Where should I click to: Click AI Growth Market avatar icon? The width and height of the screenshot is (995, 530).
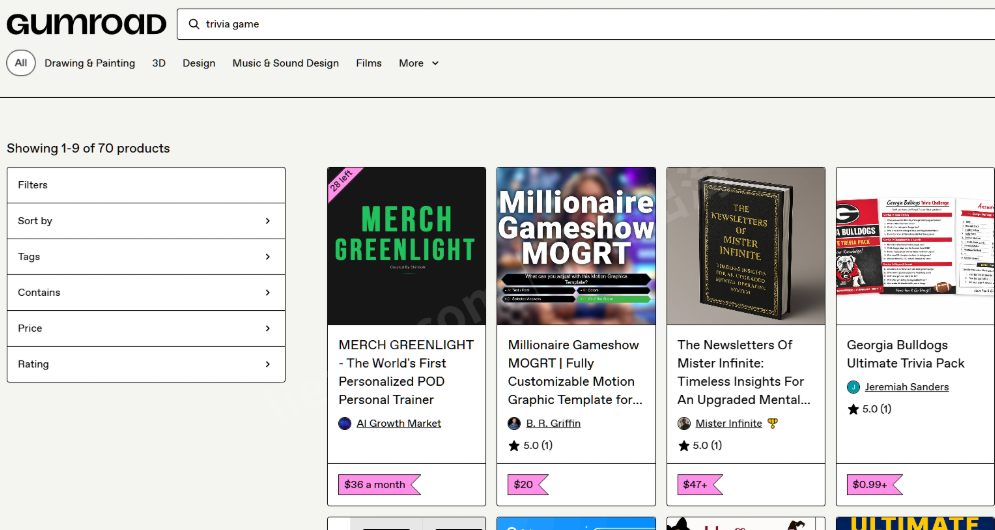[345, 423]
